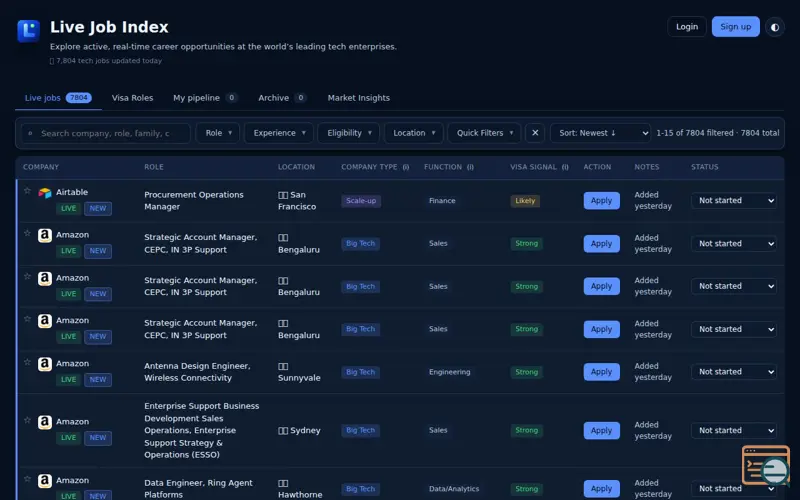Click the Likely visa signal badge
Viewport: 800px width, 500px height.
[x=525, y=201]
